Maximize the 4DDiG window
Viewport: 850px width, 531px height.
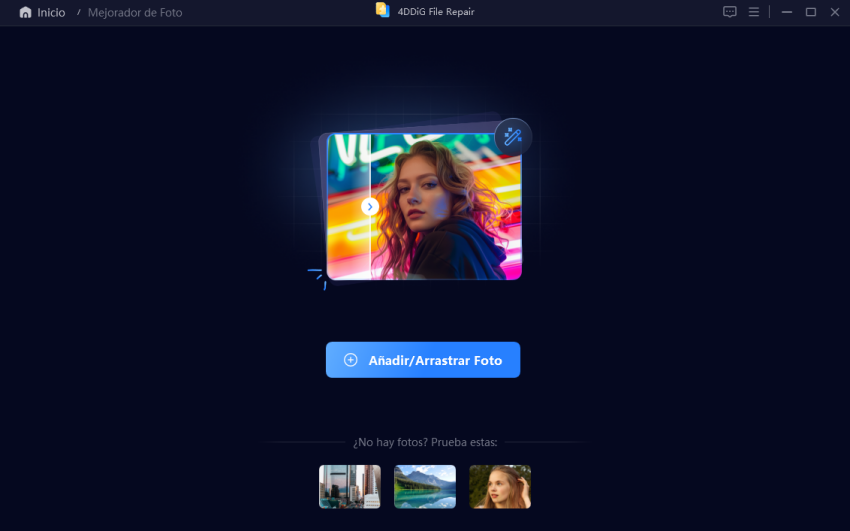click(811, 12)
